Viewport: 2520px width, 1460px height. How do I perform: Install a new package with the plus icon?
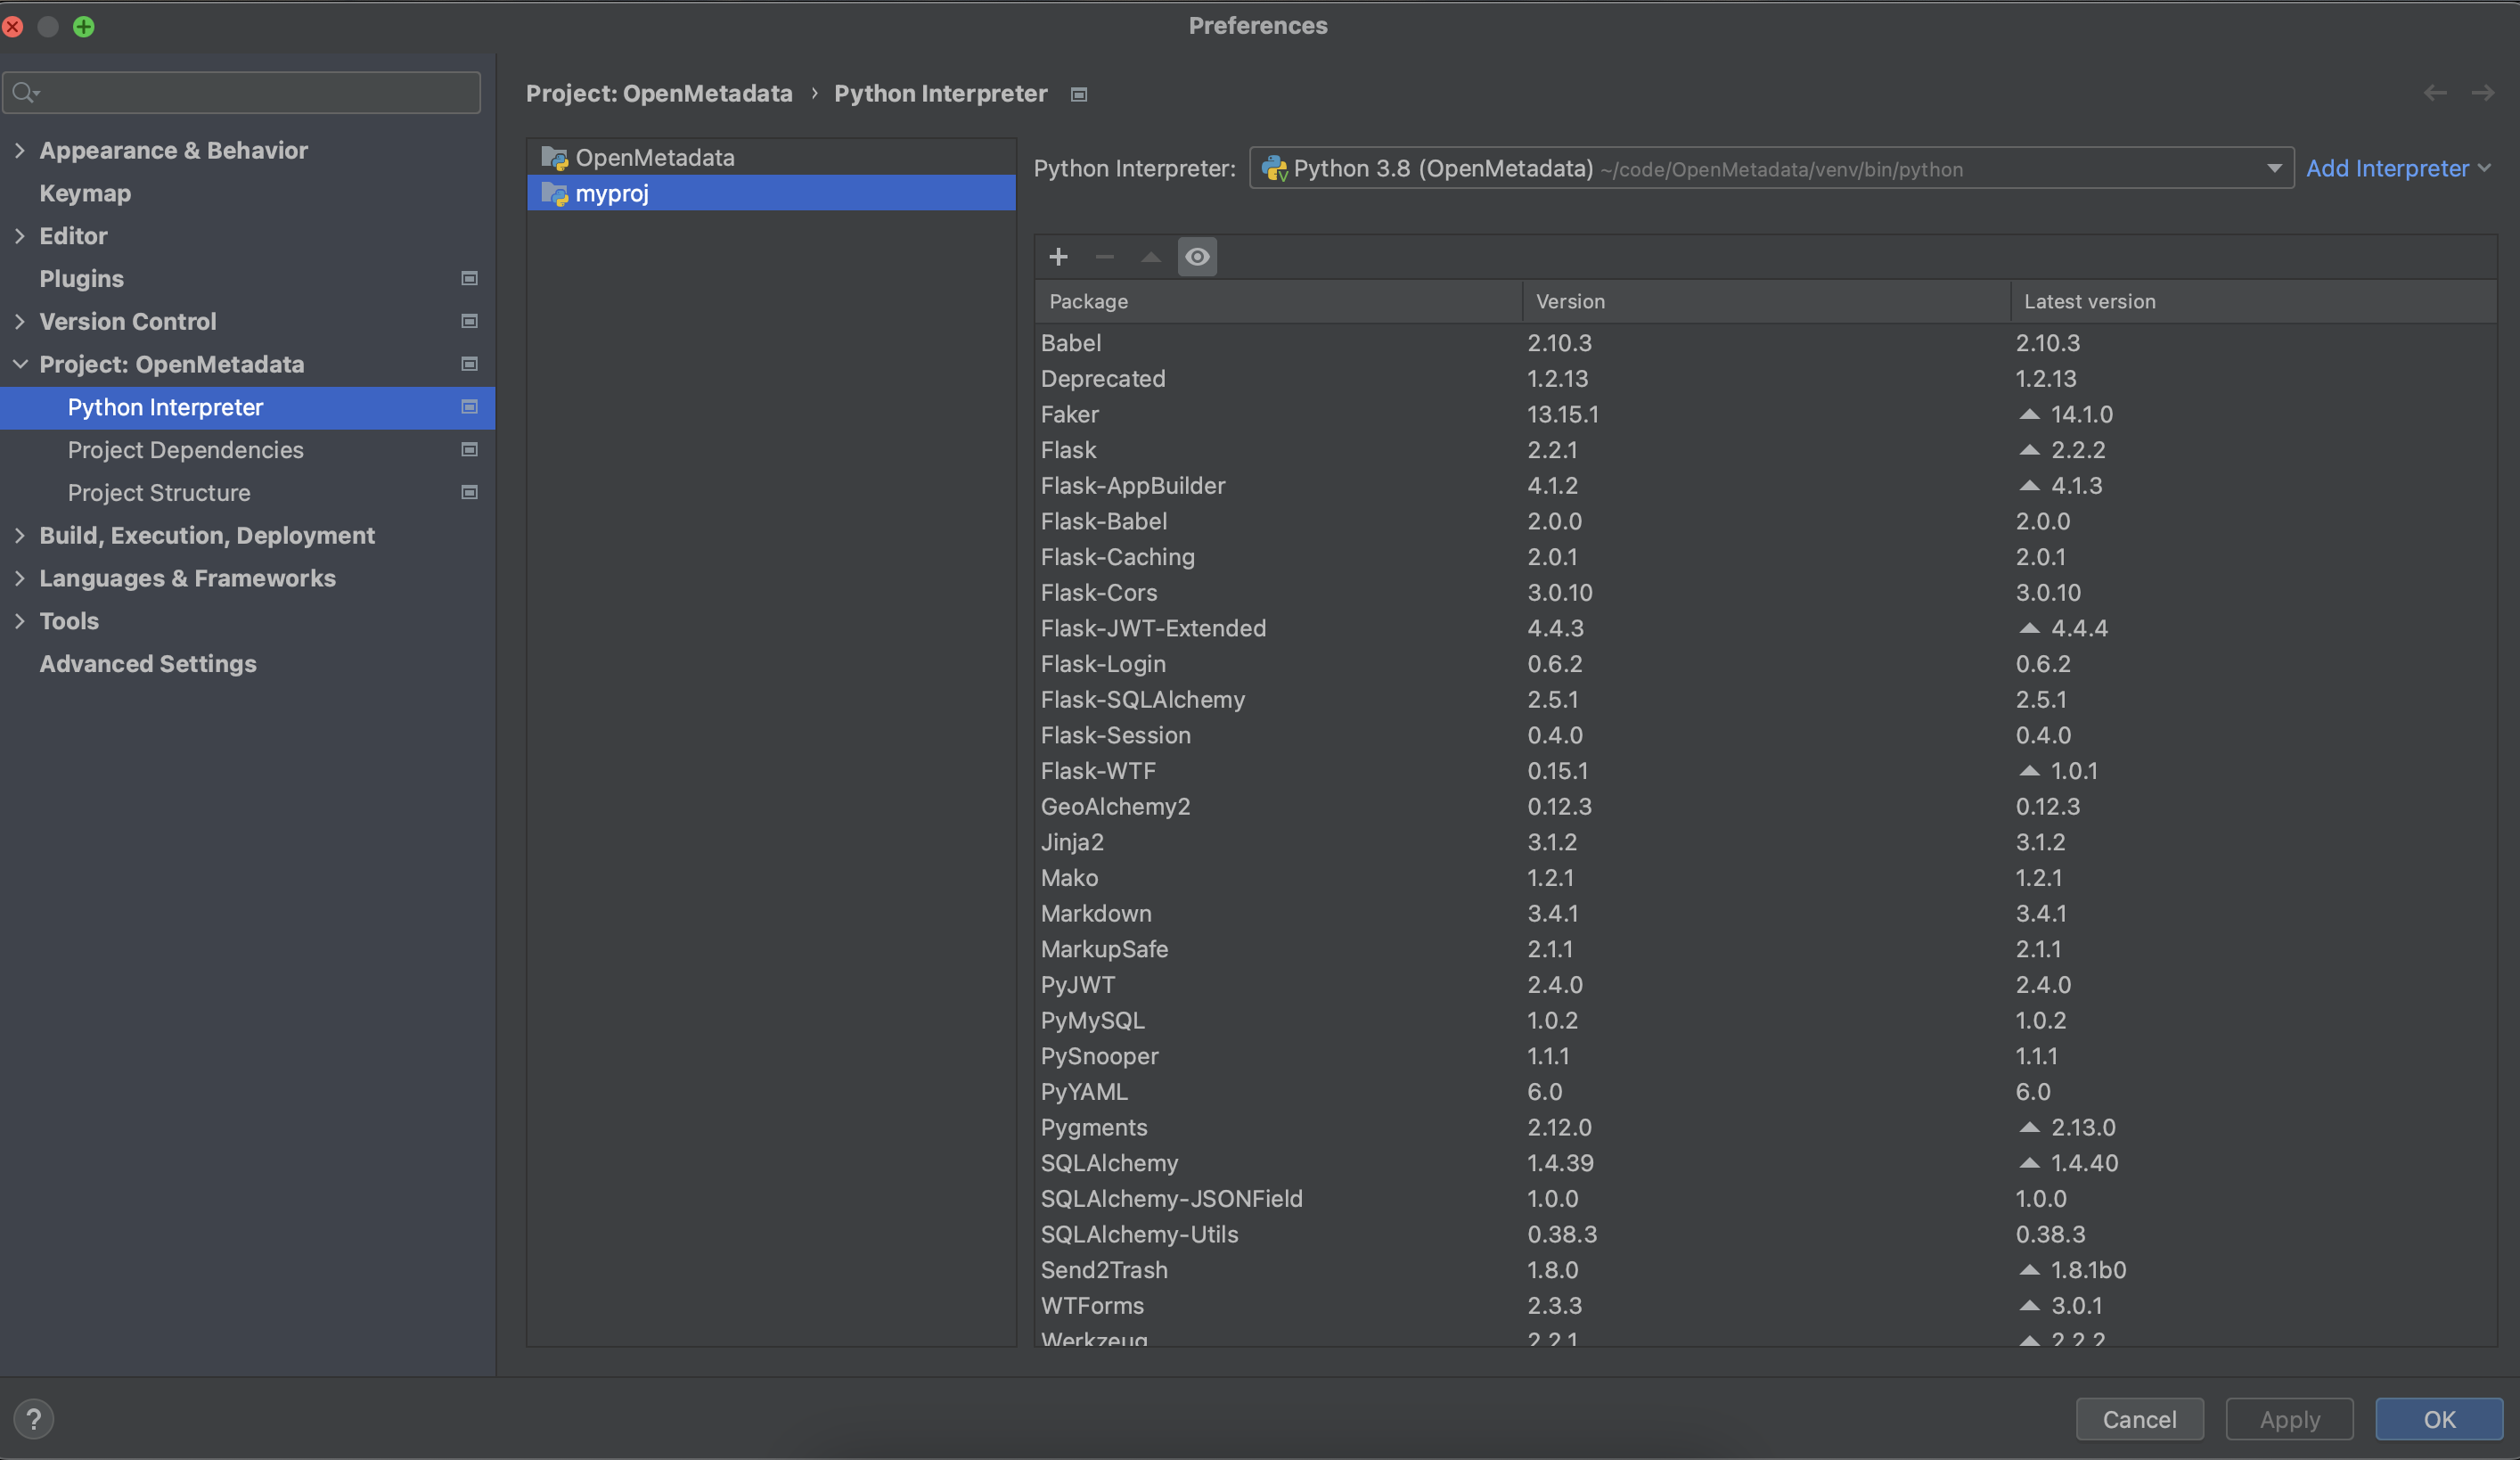tap(1058, 257)
